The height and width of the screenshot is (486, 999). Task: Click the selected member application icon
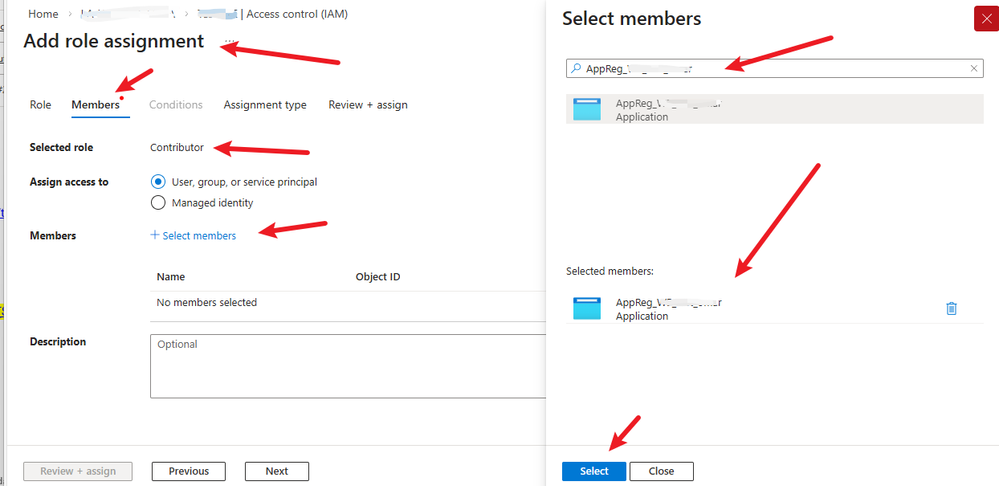[x=587, y=308]
